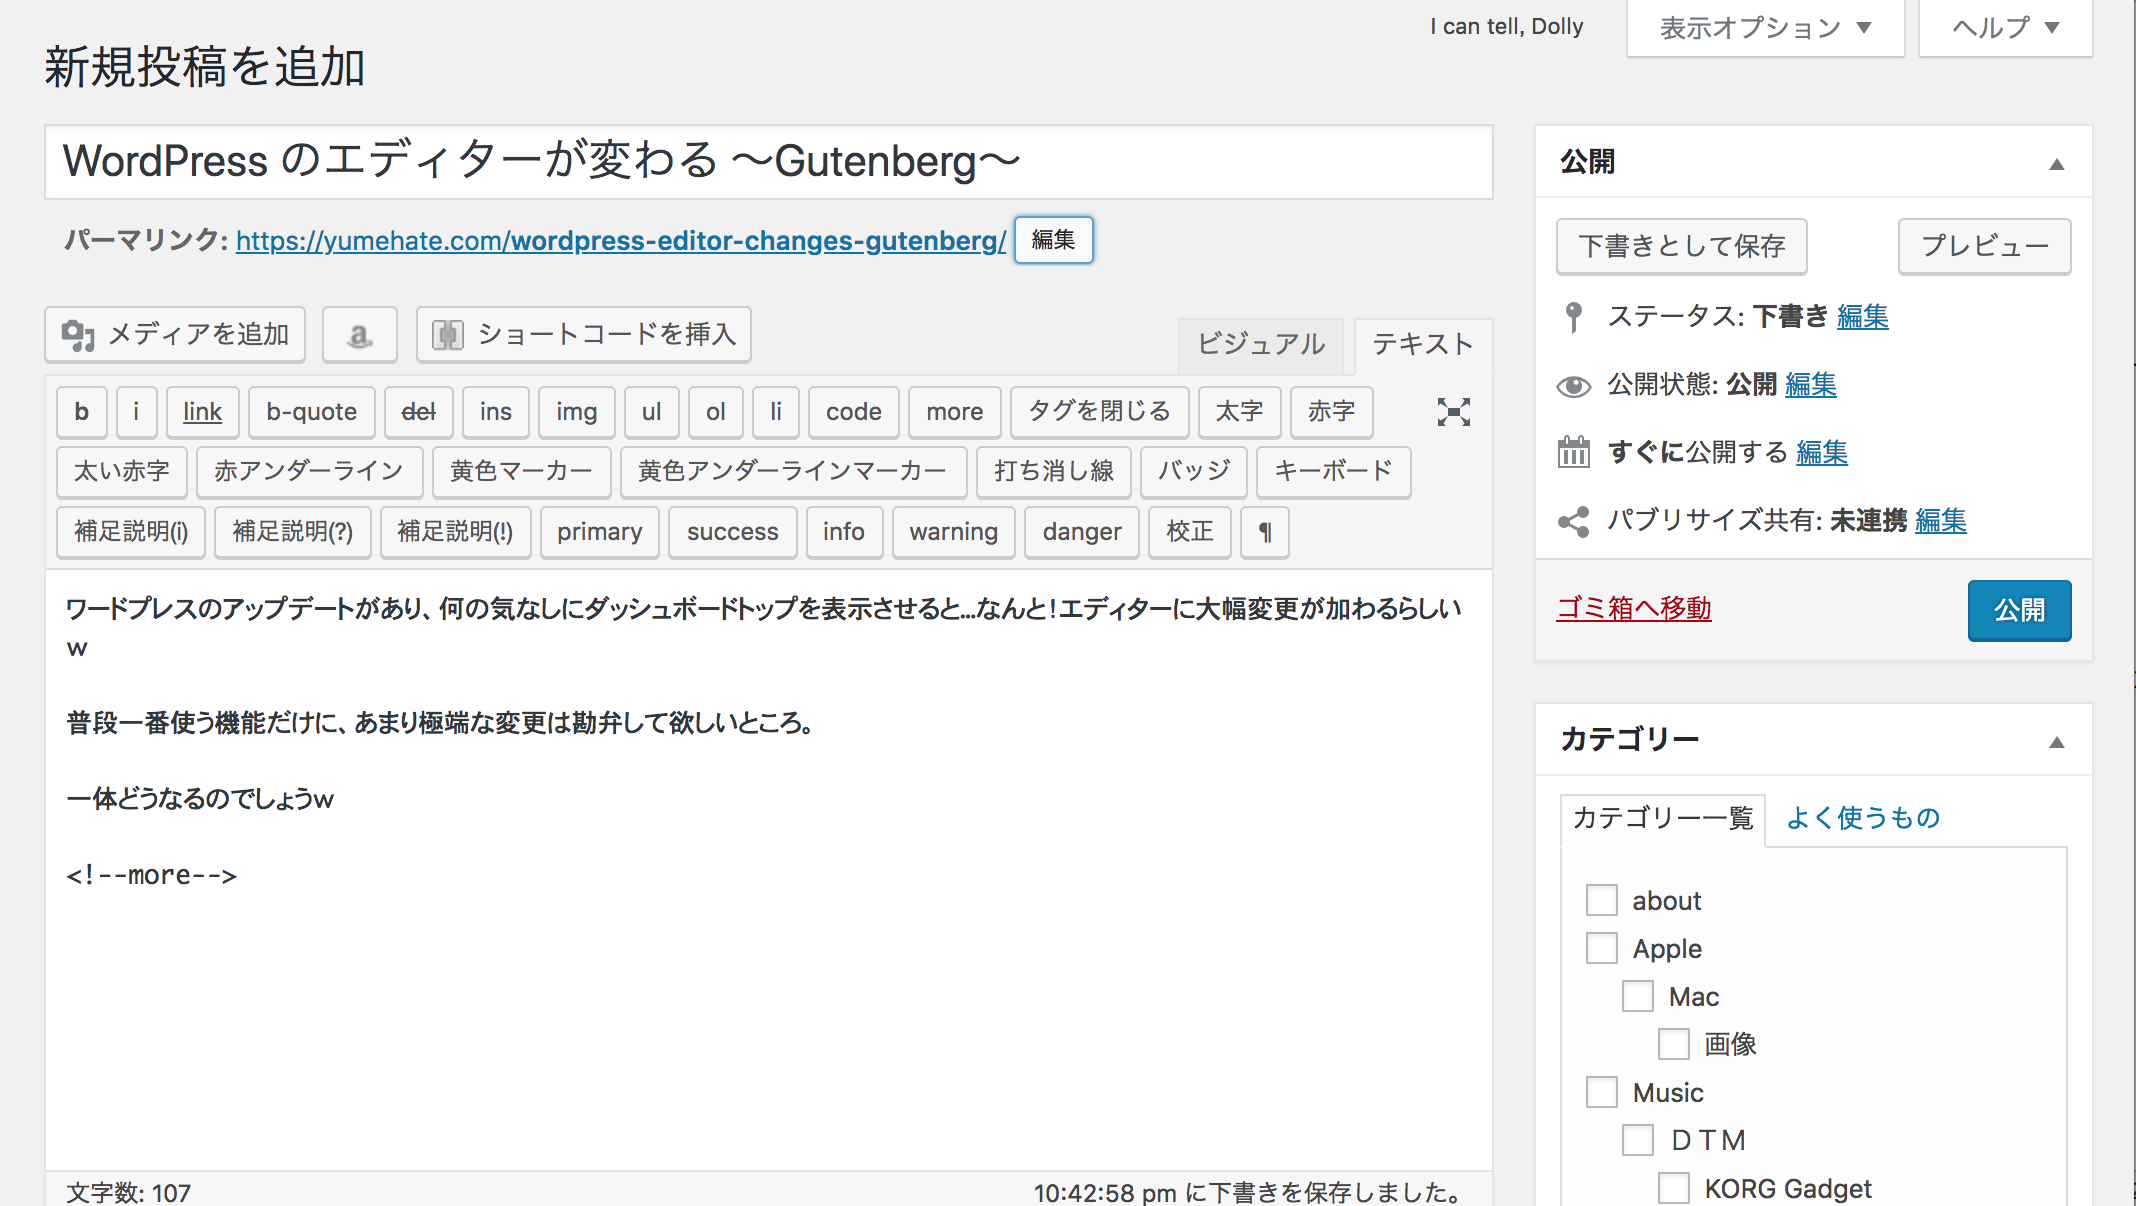
Task: Check the Mac category
Action: 1638,996
